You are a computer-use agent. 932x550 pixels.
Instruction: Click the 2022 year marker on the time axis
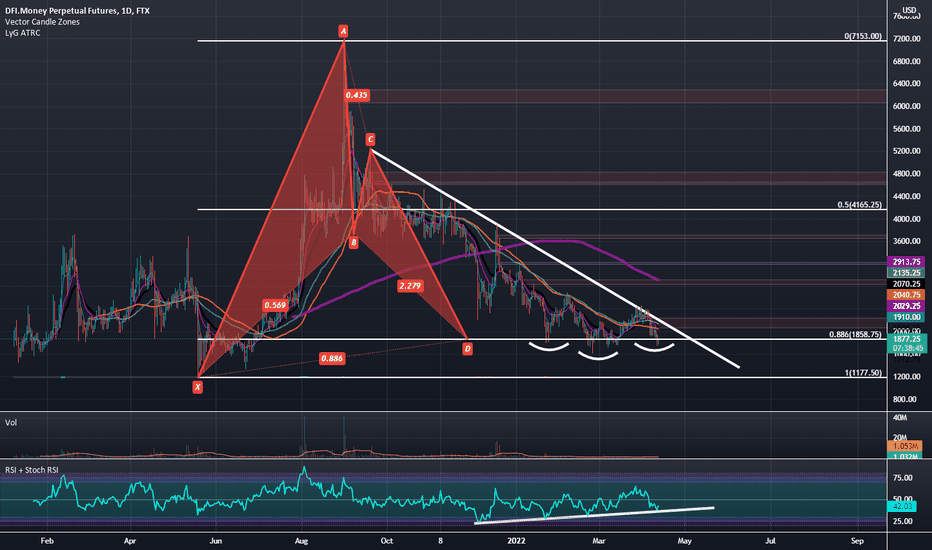[516, 541]
